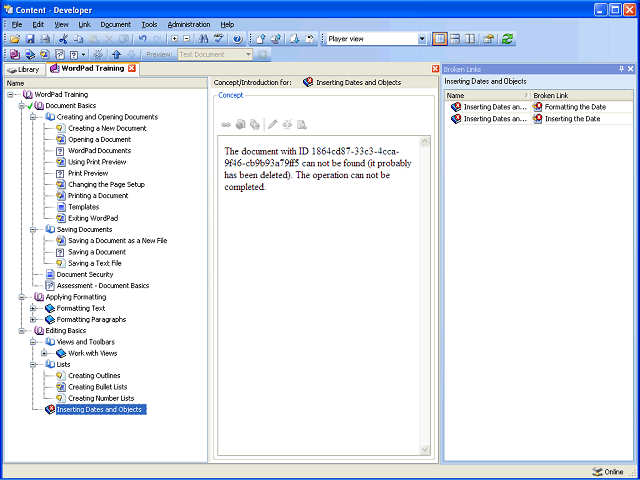Click the Check In All icon

[276, 39]
